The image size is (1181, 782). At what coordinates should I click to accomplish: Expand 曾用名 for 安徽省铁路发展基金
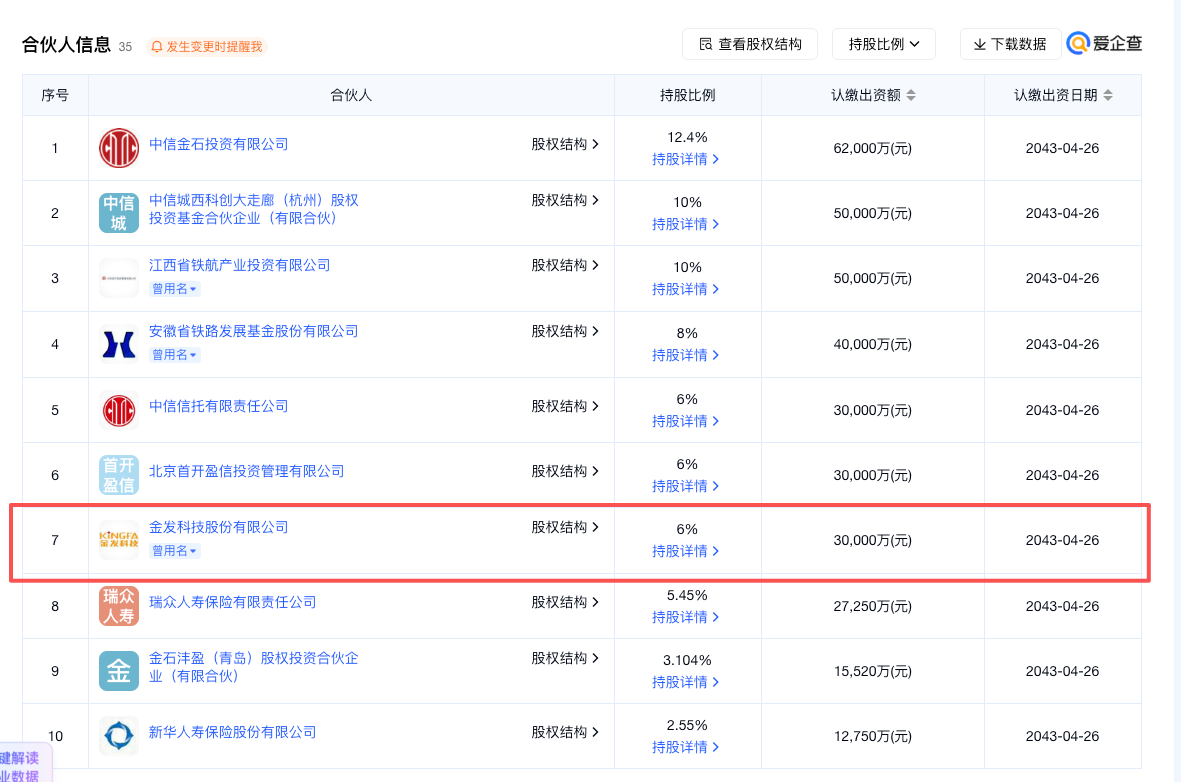pos(174,355)
